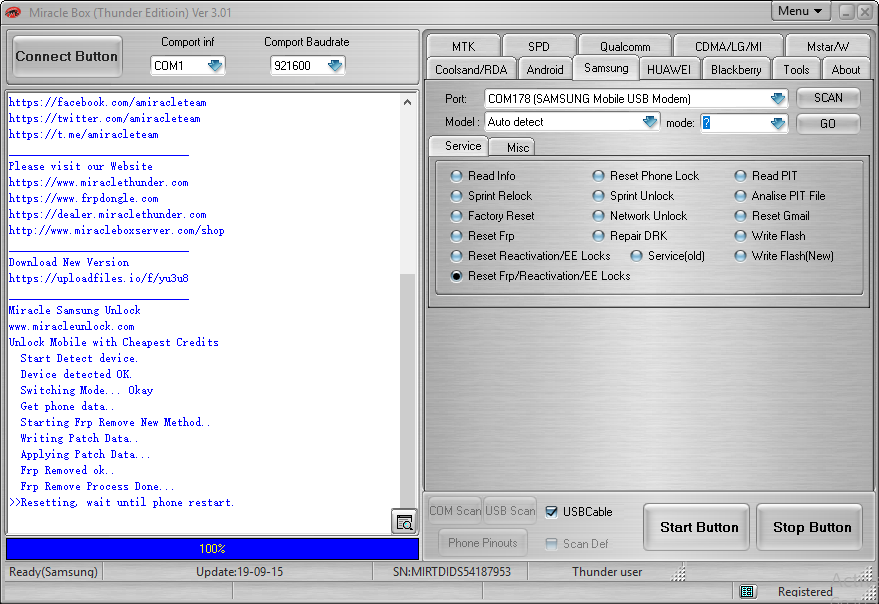Open the About tab
This screenshot has height=604, width=879.
(x=845, y=70)
